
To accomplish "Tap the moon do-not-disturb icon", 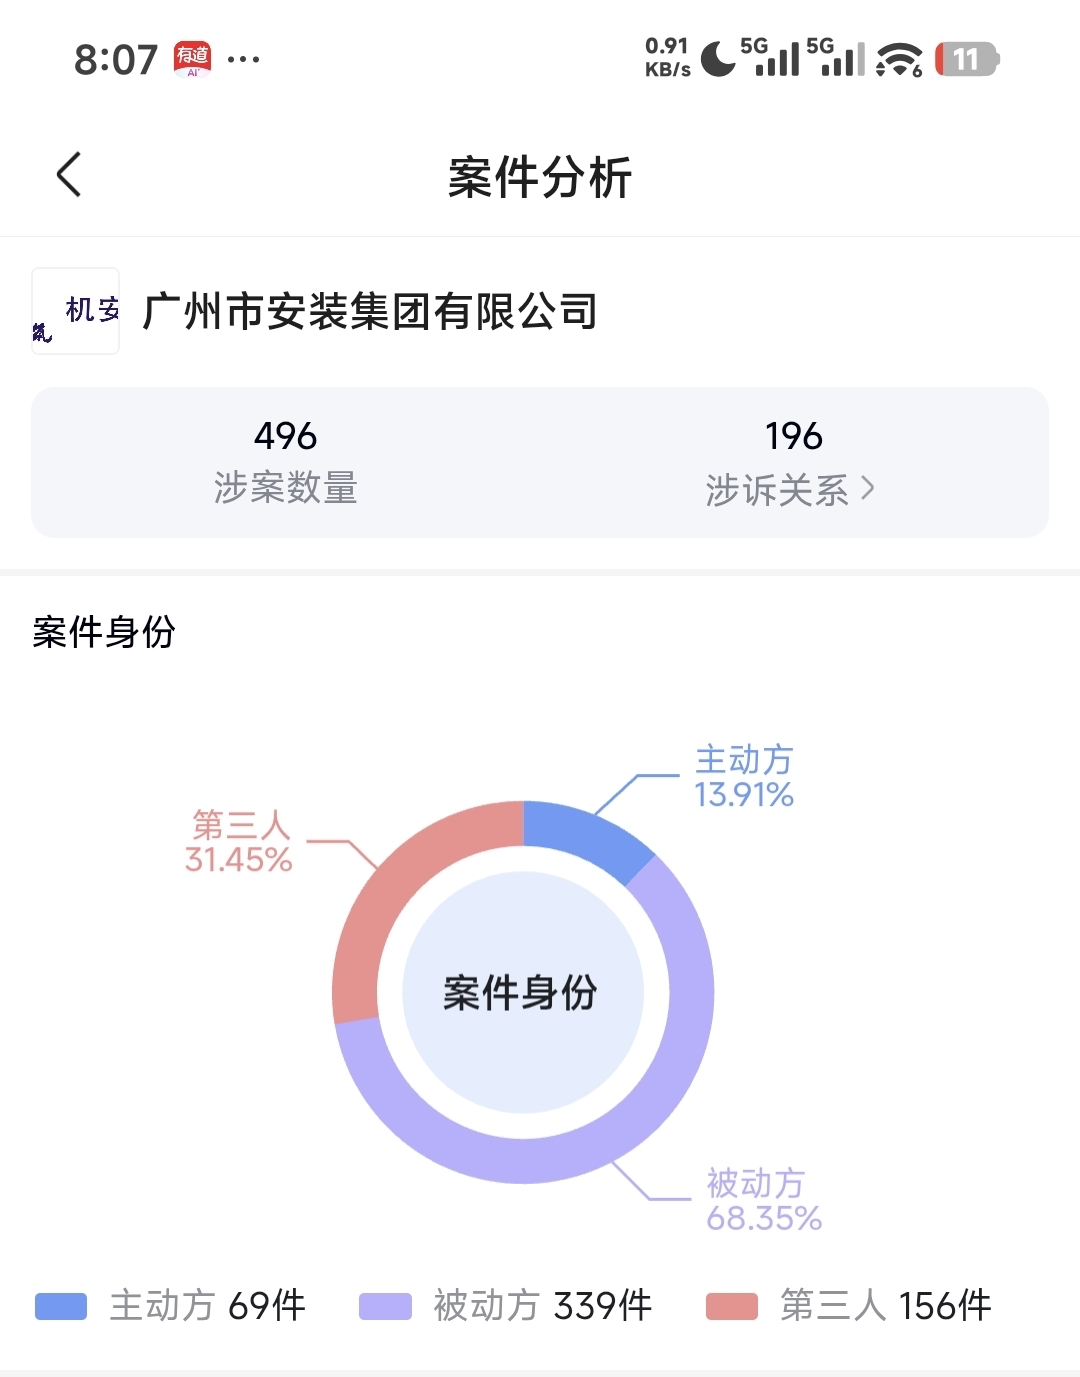I will click(717, 59).
